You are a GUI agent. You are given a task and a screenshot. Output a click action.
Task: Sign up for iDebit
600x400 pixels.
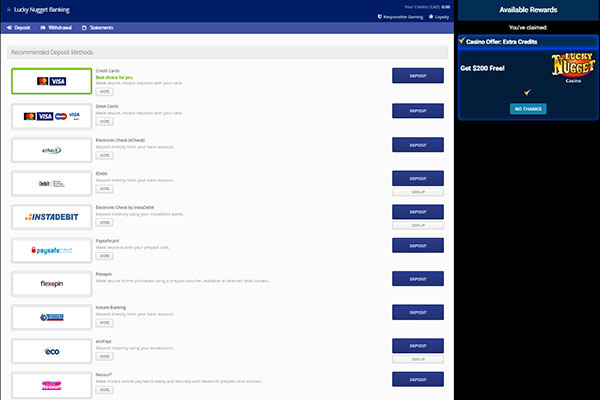coord(418,192)
